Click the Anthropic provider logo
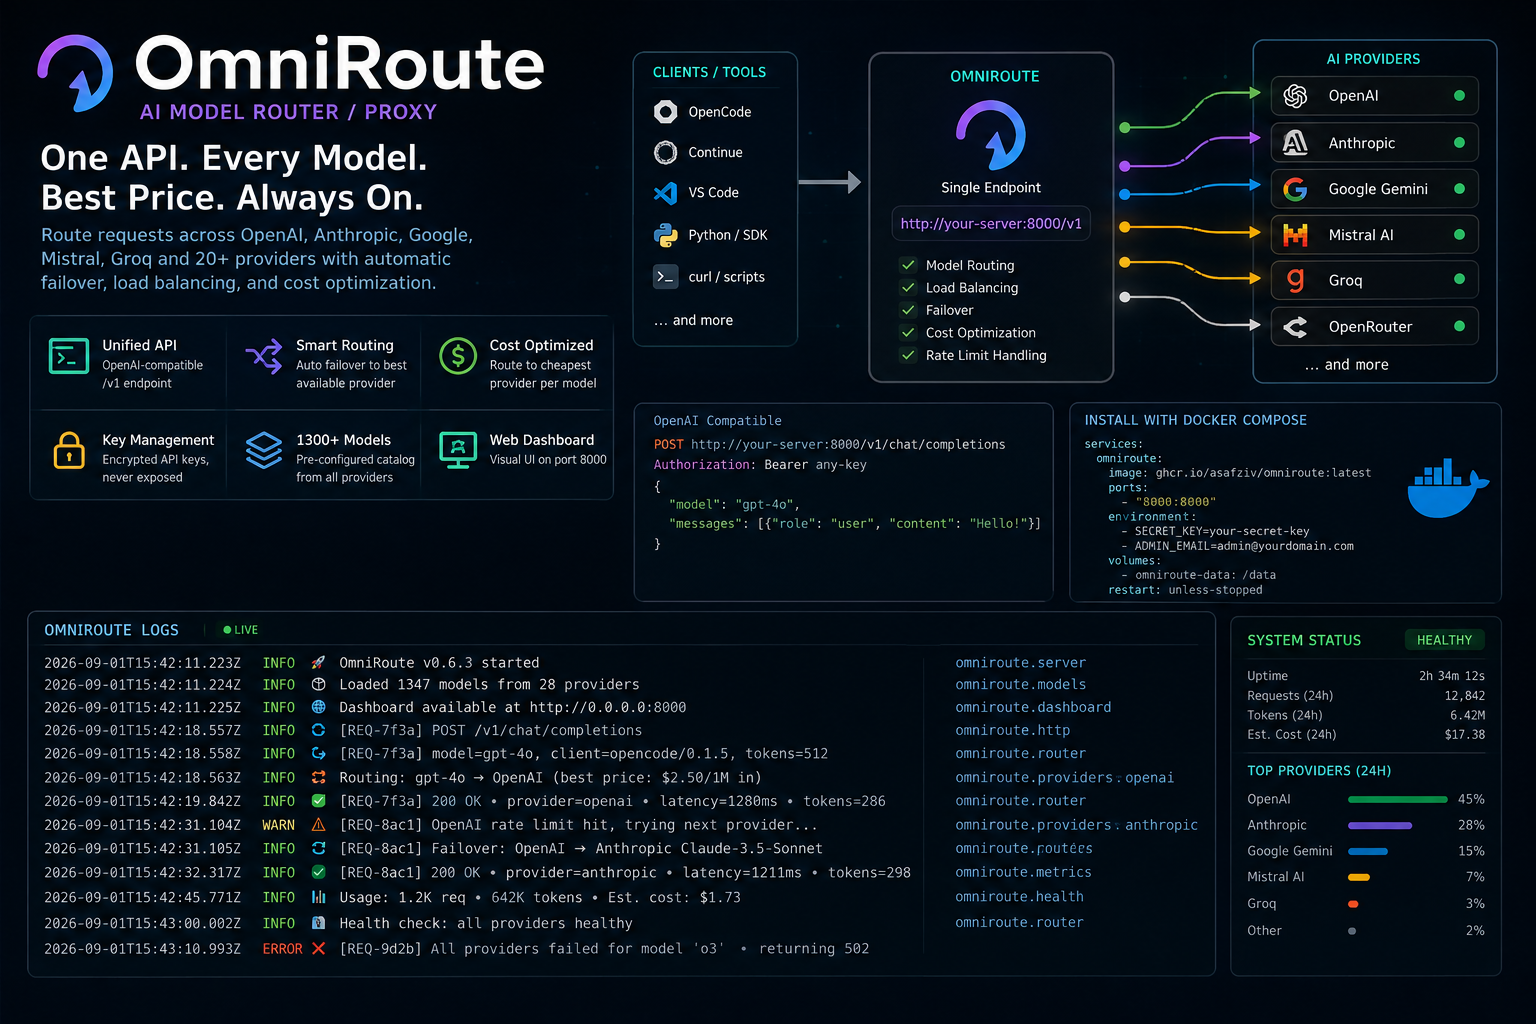The image size is (1536, 1024). (1295, 143)
